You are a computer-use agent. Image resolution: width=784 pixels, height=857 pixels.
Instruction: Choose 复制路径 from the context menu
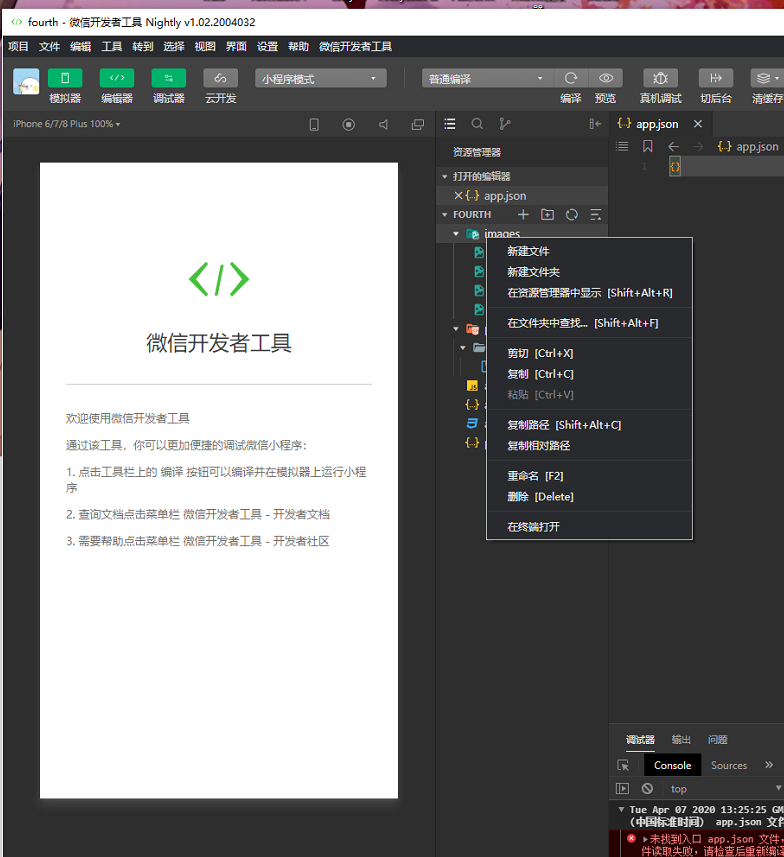pos(589,425)
